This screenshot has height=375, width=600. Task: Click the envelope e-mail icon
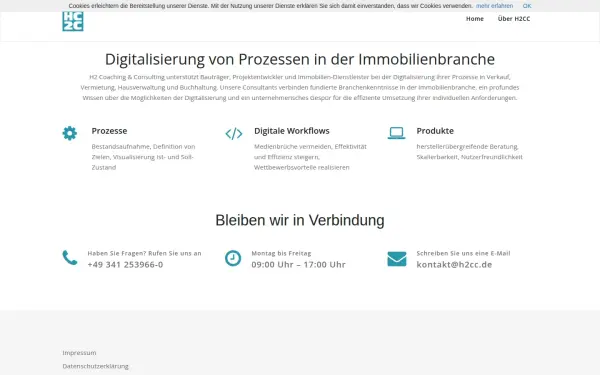(x=397, y=259)
